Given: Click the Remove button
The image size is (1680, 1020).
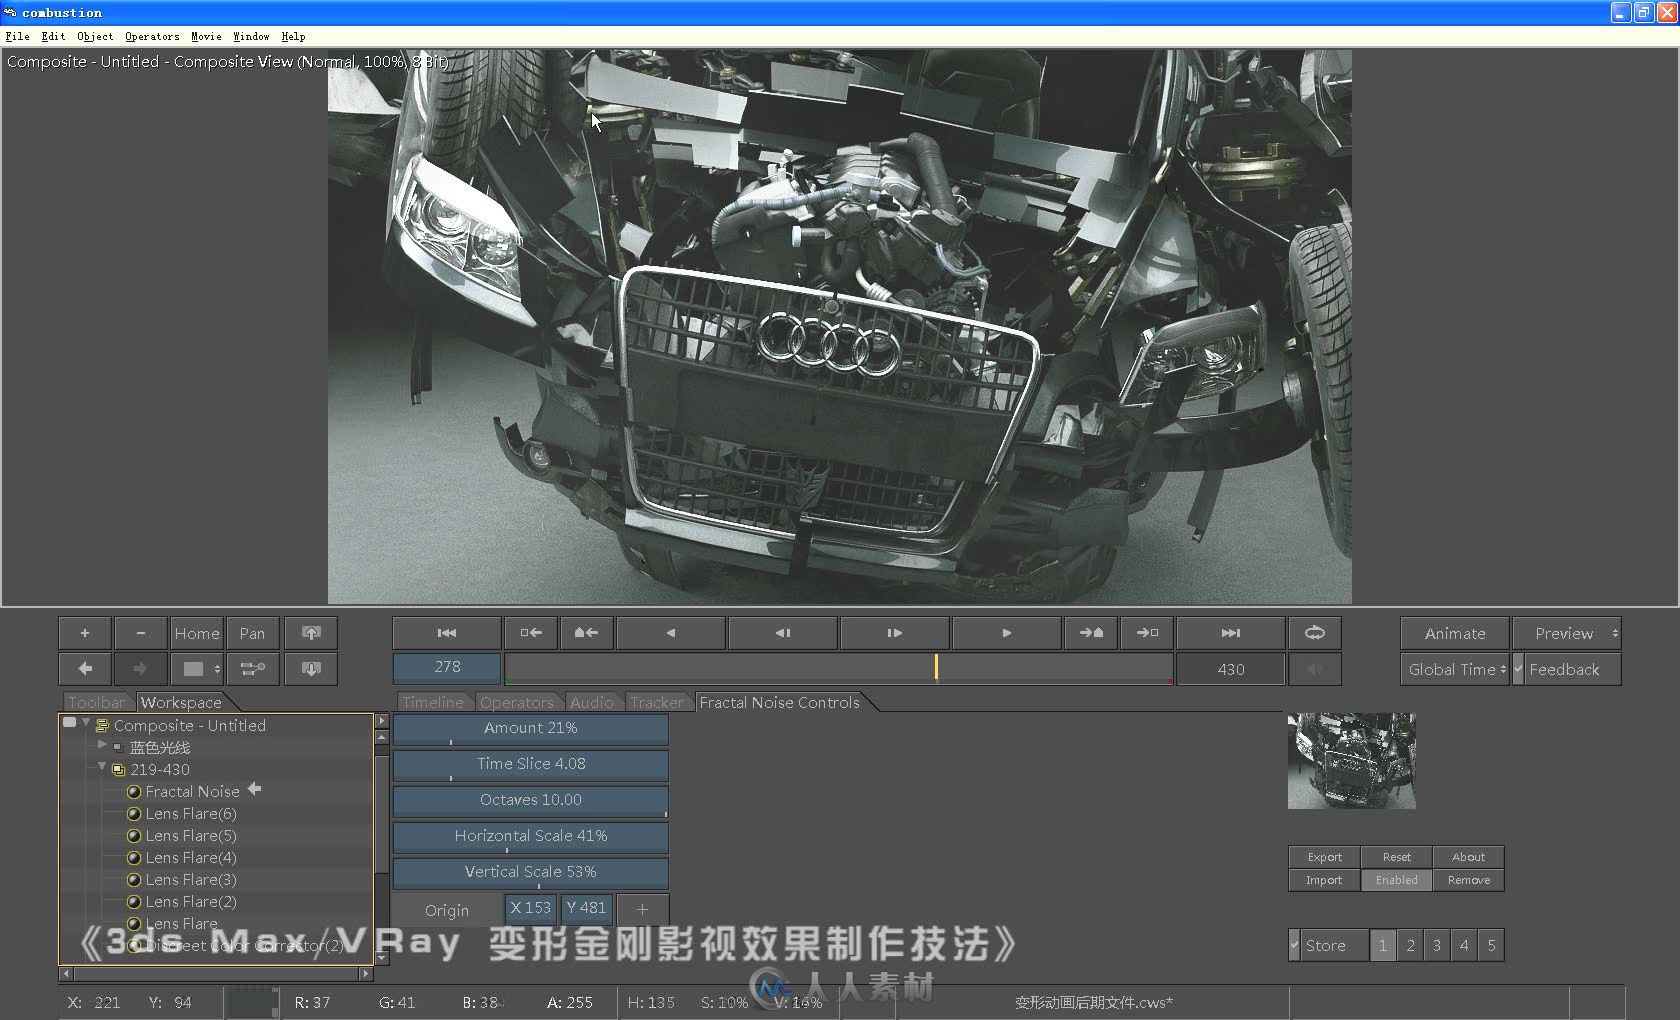Looking at the screenshot, I should pyautogui.click(x=1468, y=880).
